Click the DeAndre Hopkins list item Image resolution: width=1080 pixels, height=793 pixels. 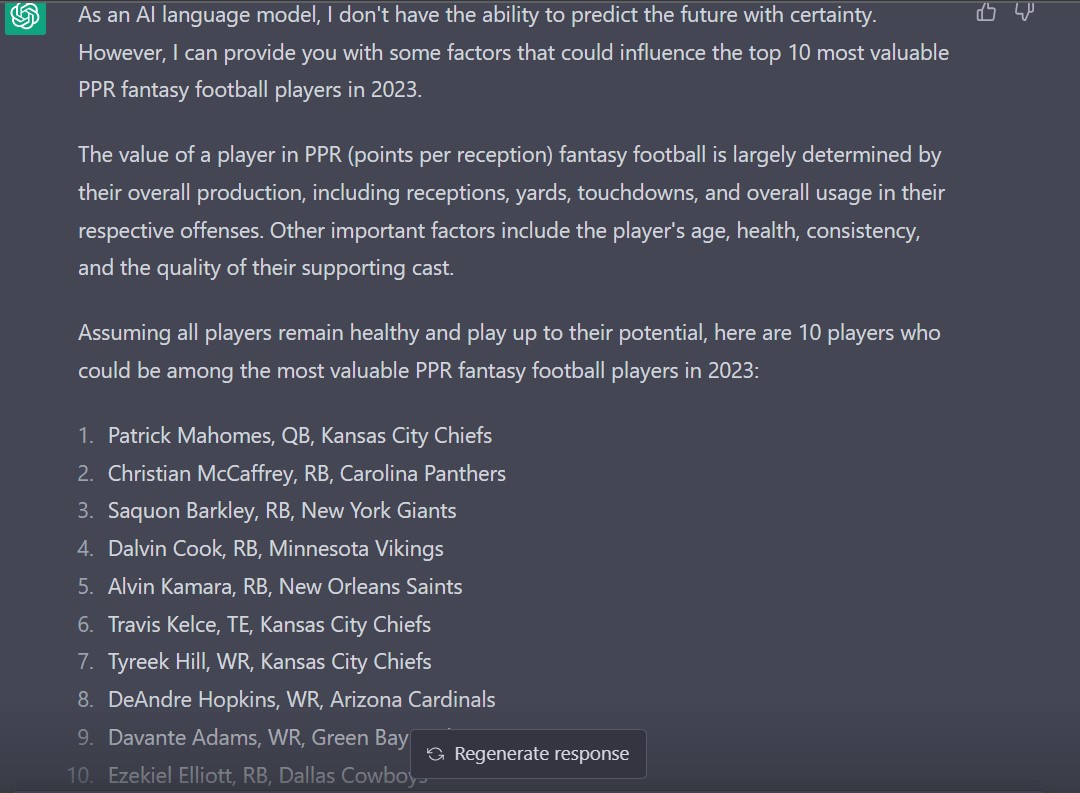pos(301,700)
